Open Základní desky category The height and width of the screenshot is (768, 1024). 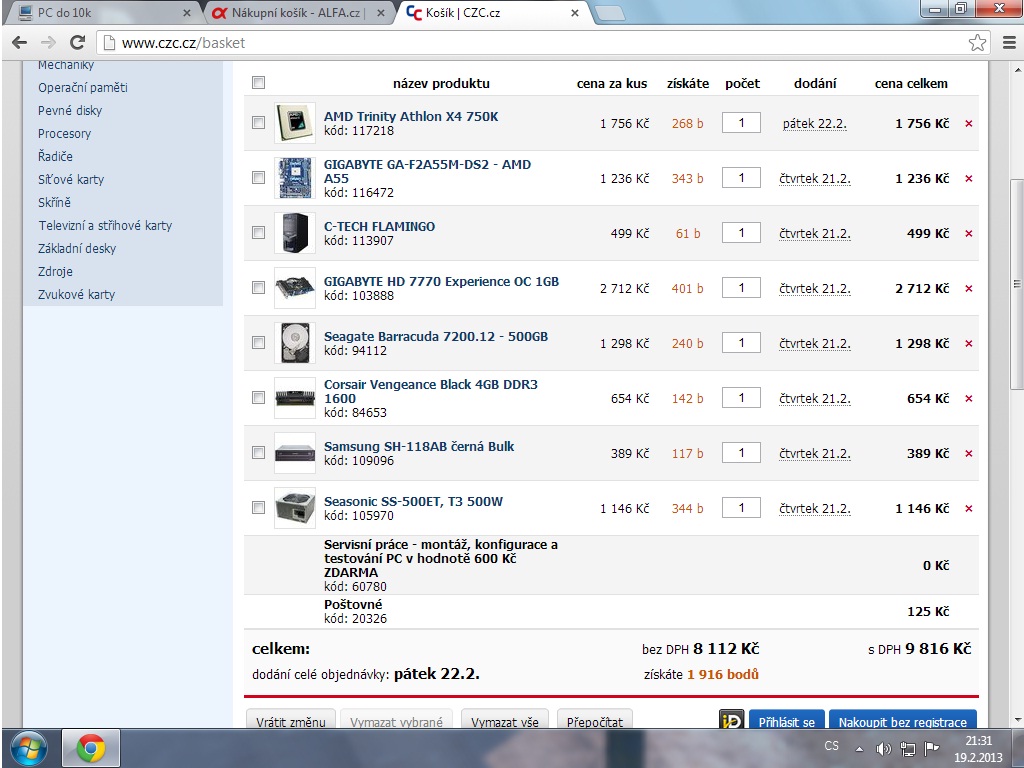click(77, 248)
